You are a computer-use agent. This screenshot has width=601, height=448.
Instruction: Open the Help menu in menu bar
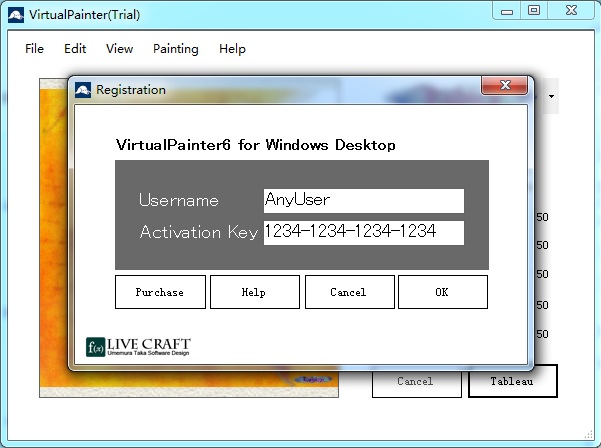[x=232, y=49]
